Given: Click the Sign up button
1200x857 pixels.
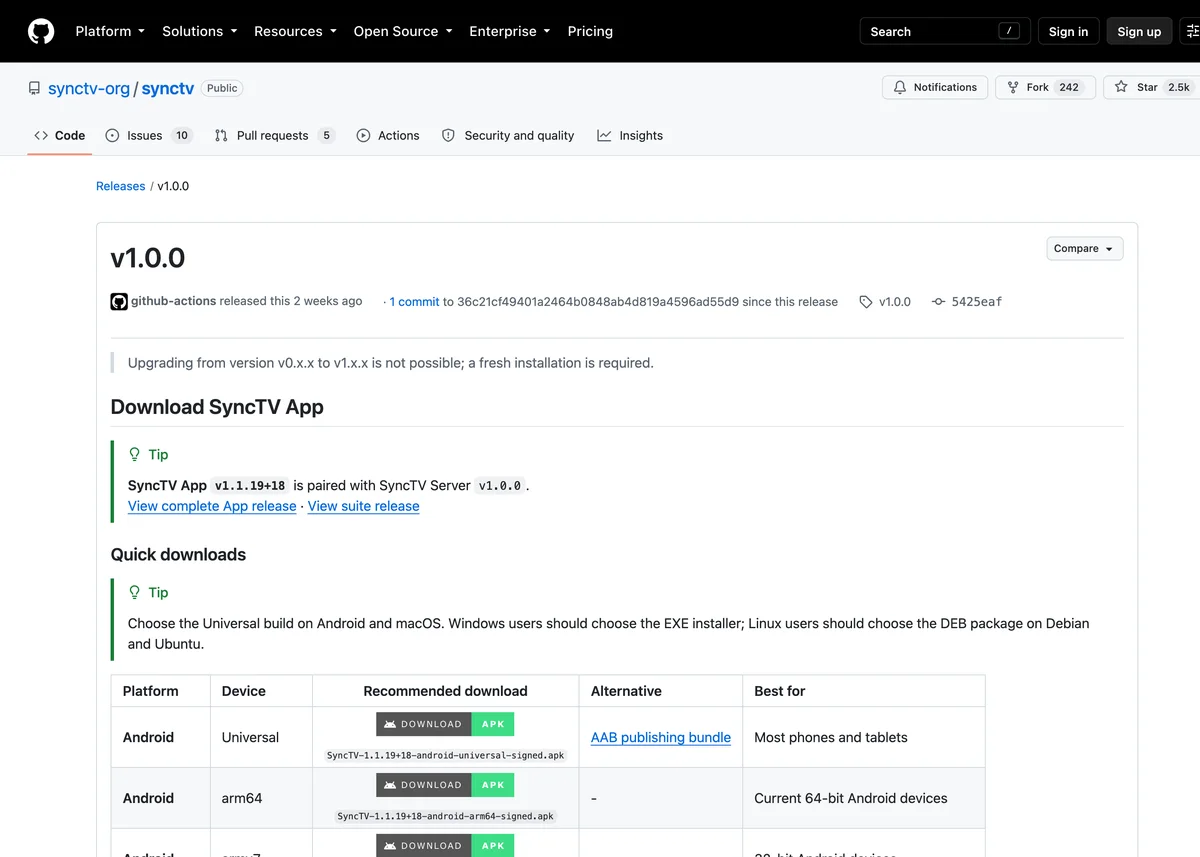Looking at the screenshot, I should tap(1139, 31).
